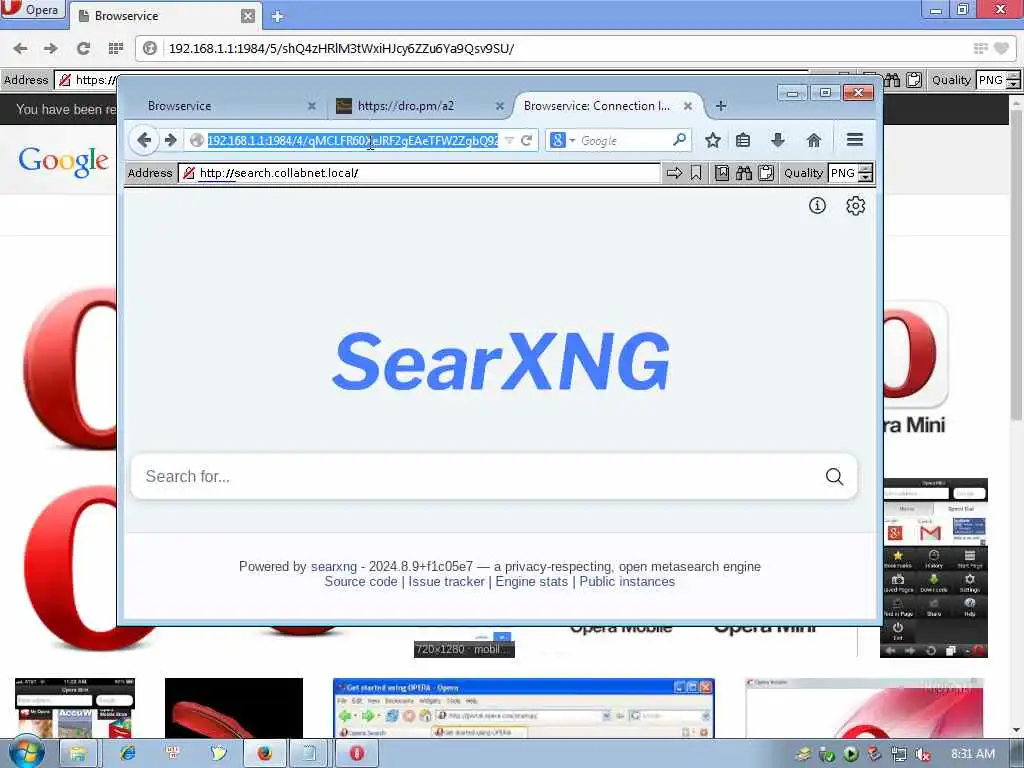Viewport: 1024px width, 768px height.
Task: Select Browservice: Connection tab
Action: [607, 106]
